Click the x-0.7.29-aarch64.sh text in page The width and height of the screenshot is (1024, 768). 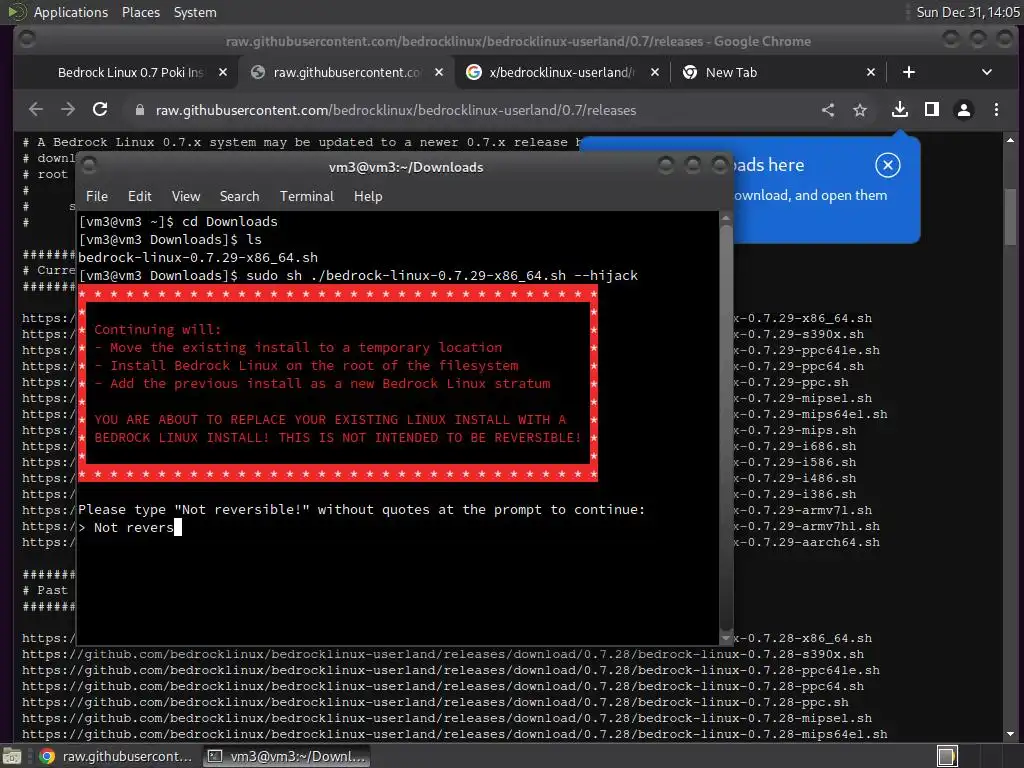(x=807, y=542)
